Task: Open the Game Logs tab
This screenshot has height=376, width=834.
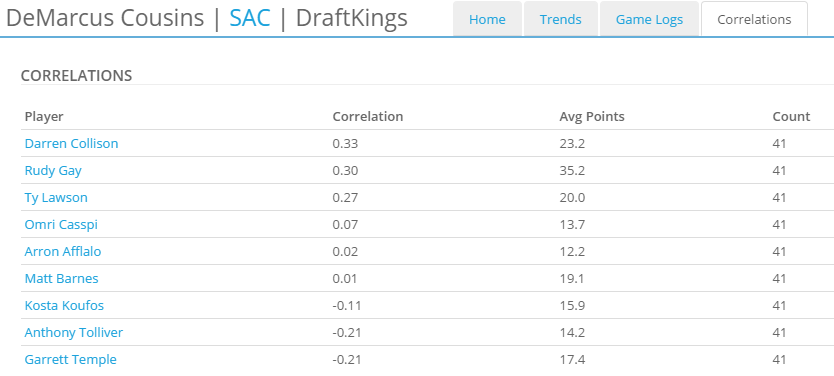Action: click(649, 20)
